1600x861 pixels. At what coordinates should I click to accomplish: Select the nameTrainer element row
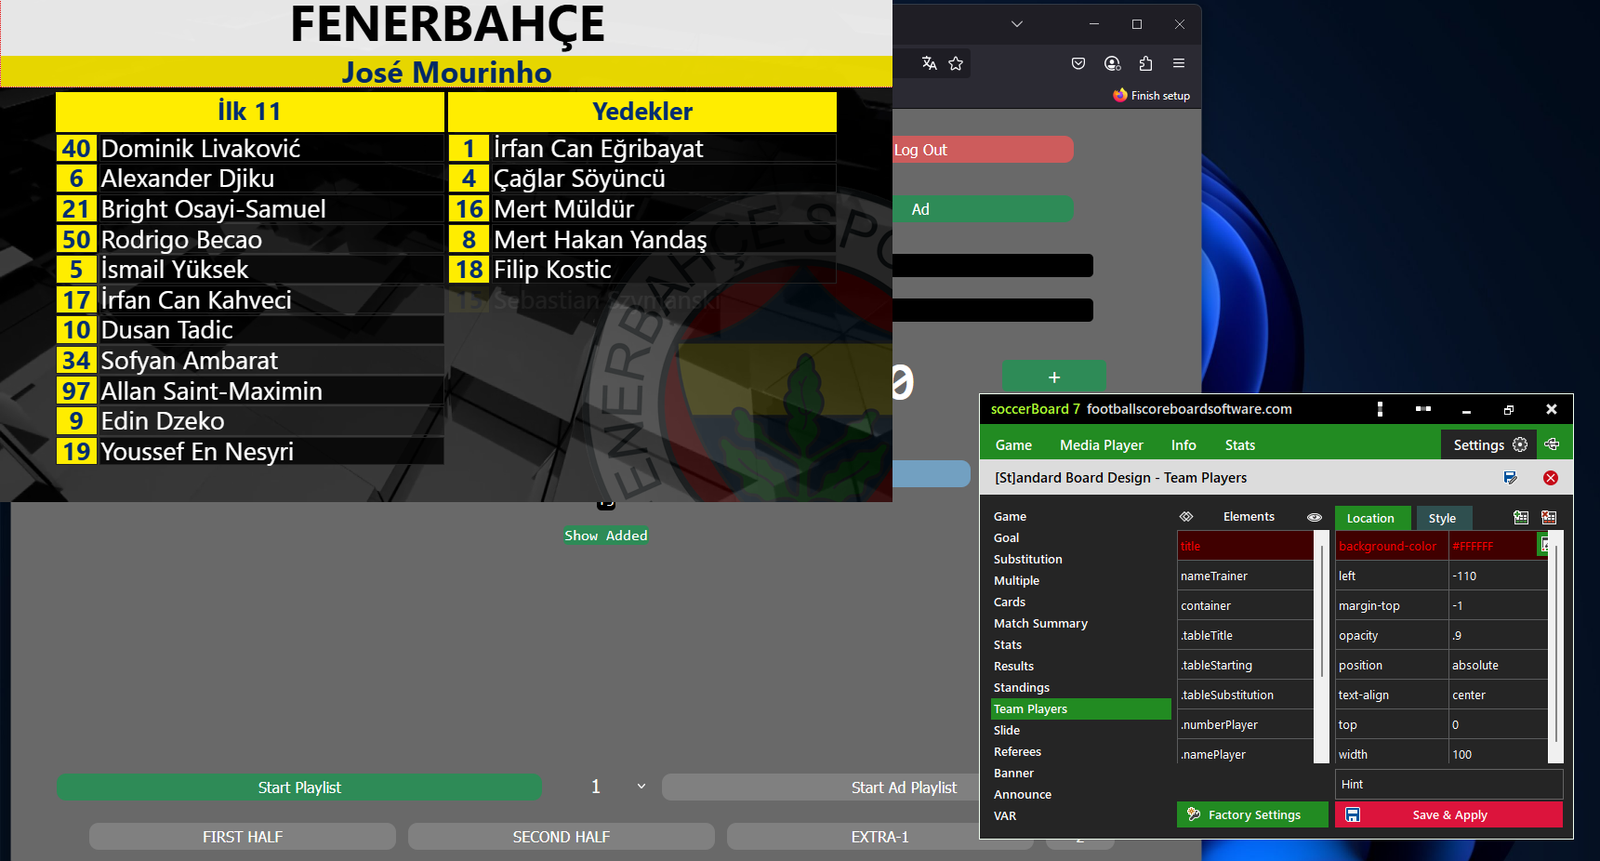coord(1245,576)
